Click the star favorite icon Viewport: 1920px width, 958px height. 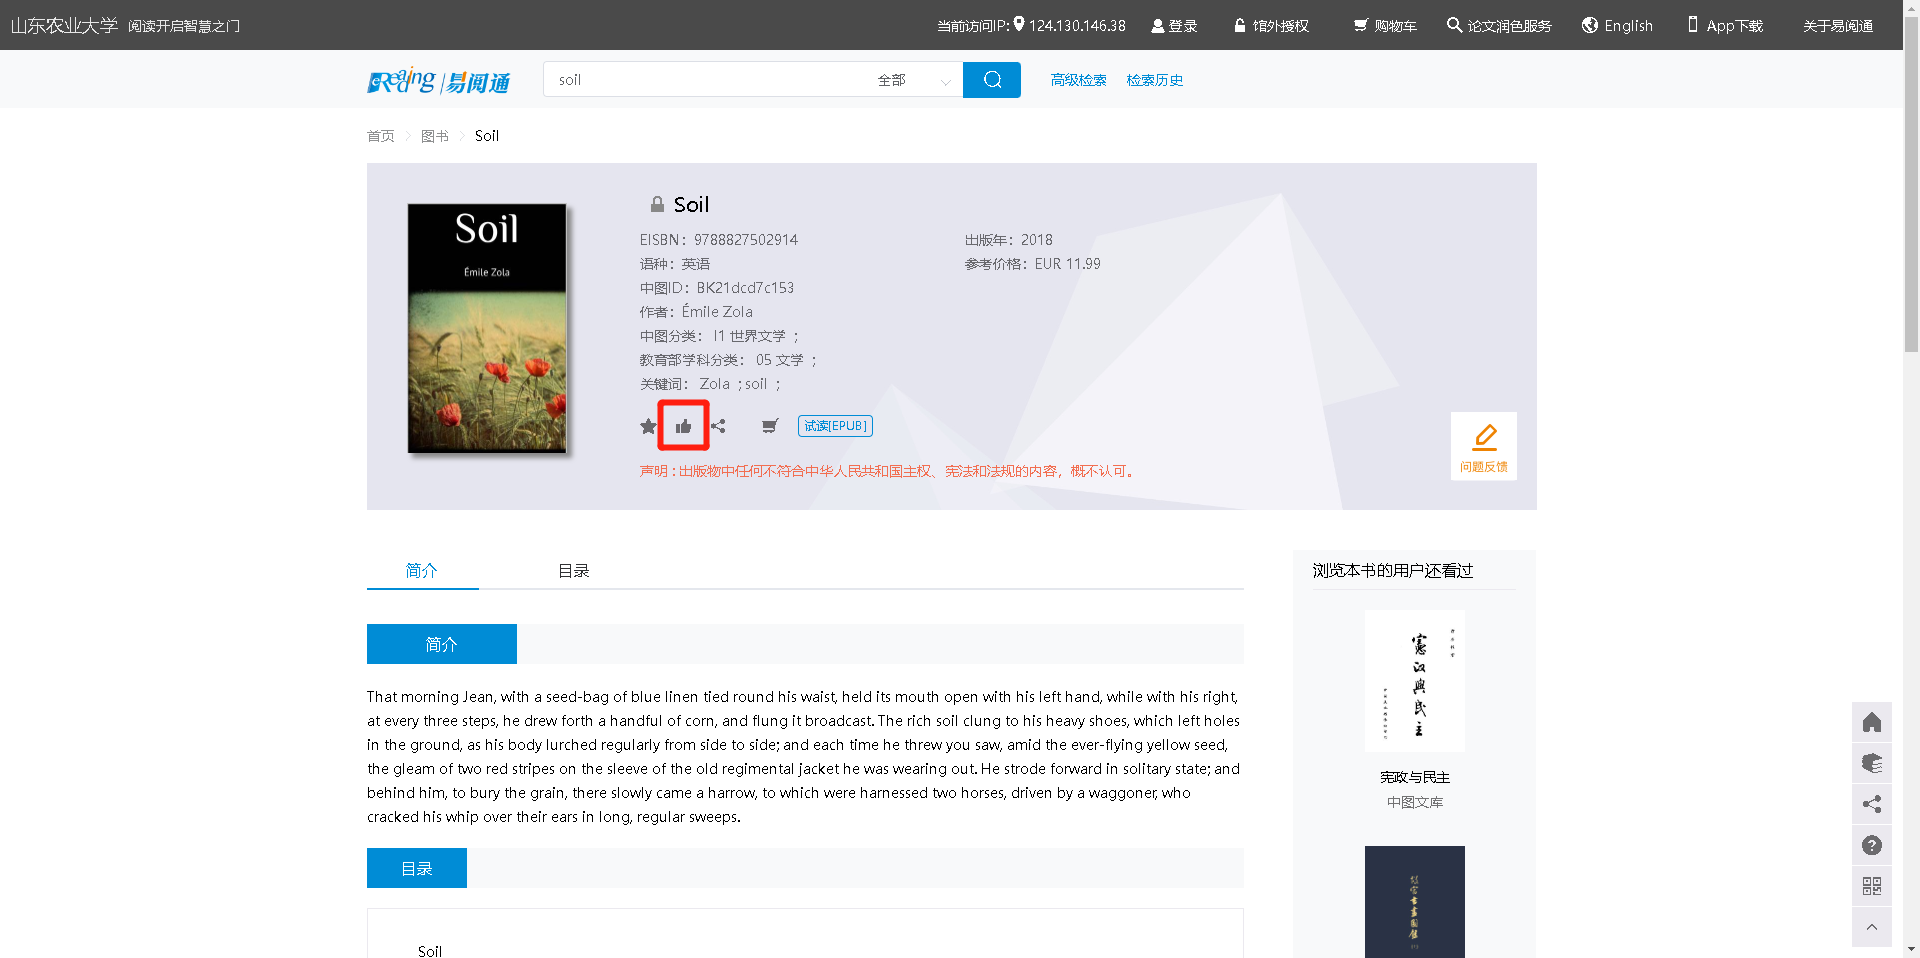pos(648,426)
